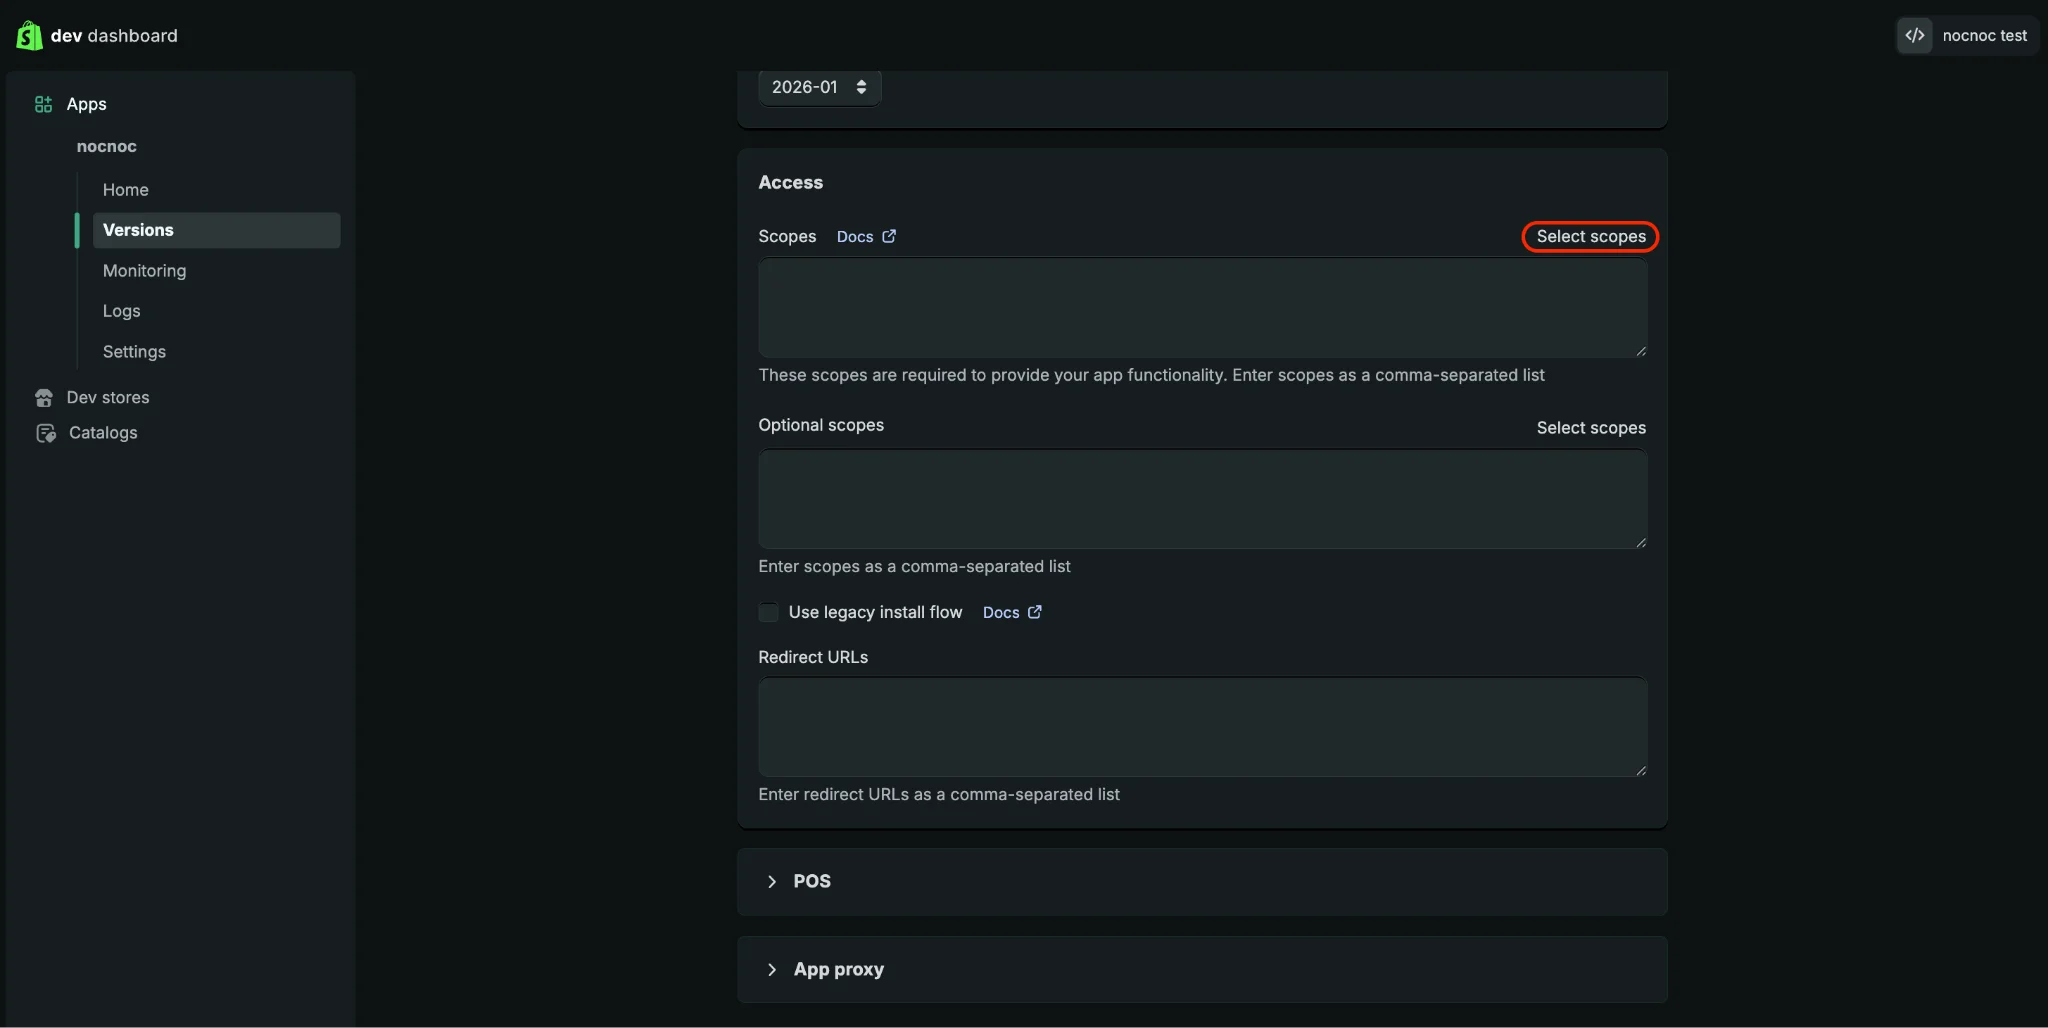Viewport: 2048px width, 1028px height.
Task: Open the 2026-01 API version dropdown
Action: click(819, 87)
